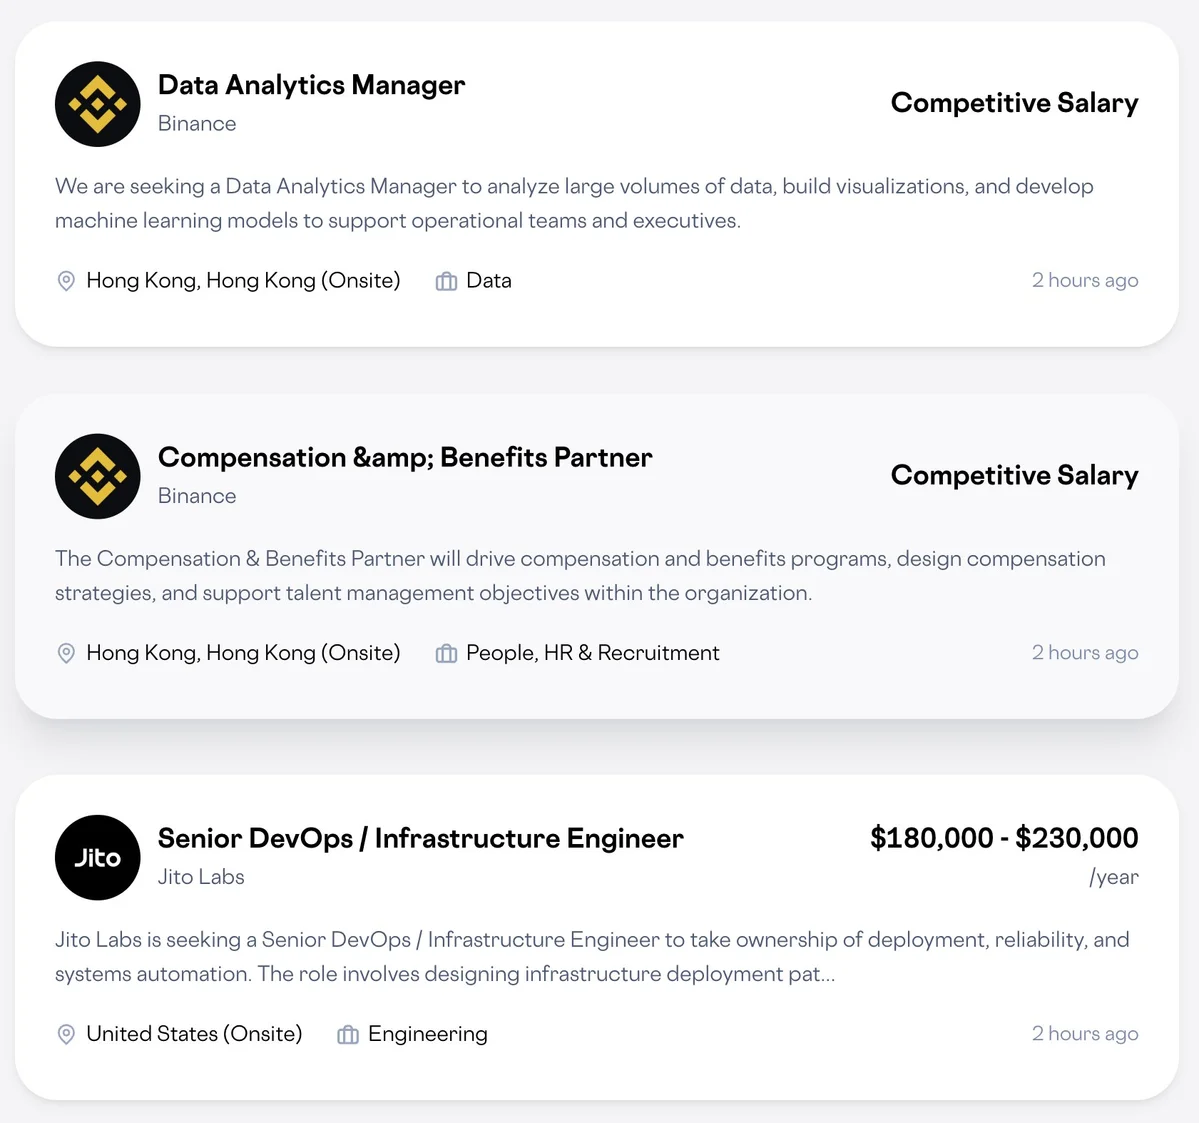This screenshot has width=1199, height=1123.
Task: Click the United States (Onsite) location label
Action: (194, 1034)
